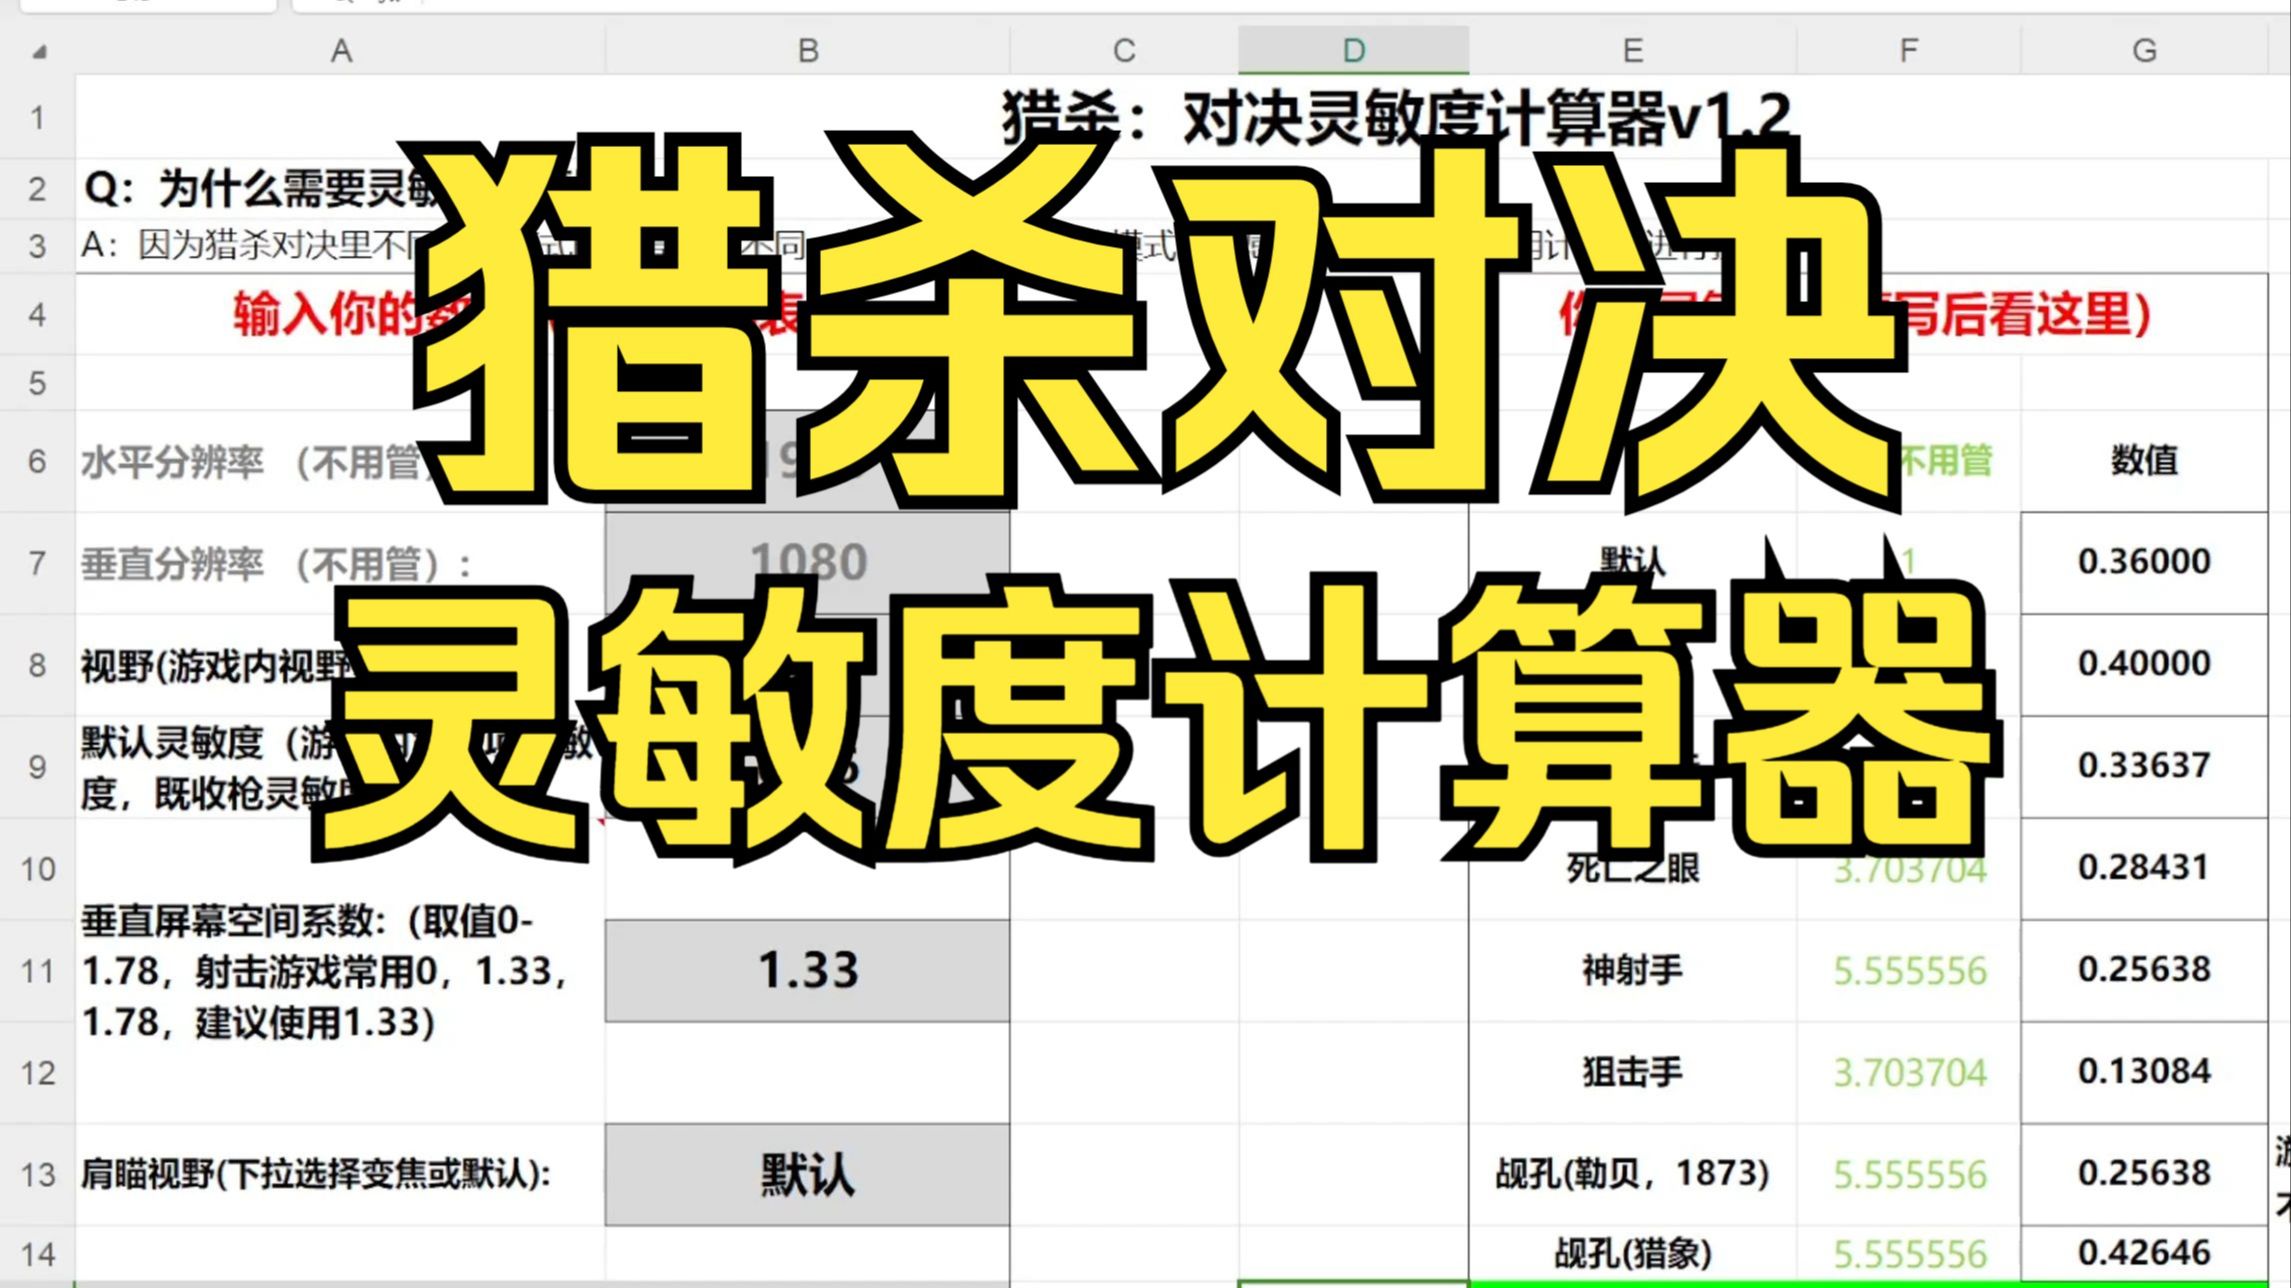Select row 4 header
This screenshot has width=2291, height=1288.
coord(38,315)
